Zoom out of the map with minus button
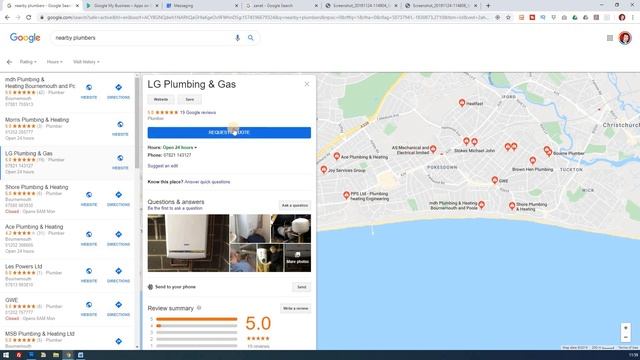The height and width of the screenshot is (360, 640). pos(626,338)
